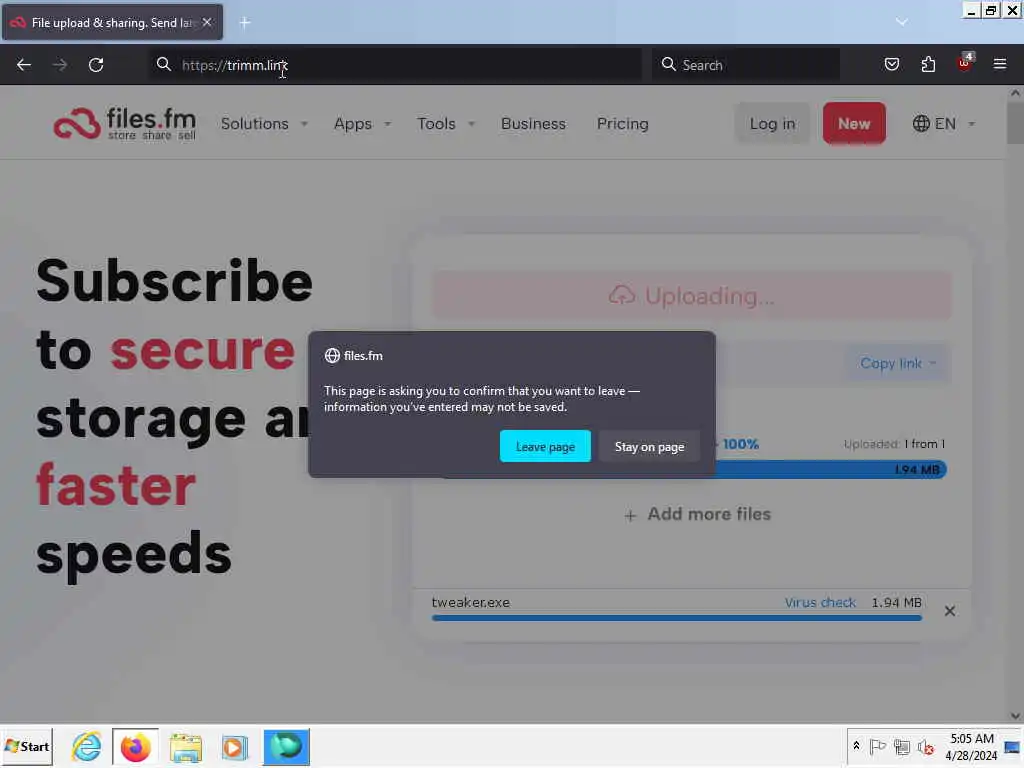Click the teal swirl app in taskbar

point(287,746)
